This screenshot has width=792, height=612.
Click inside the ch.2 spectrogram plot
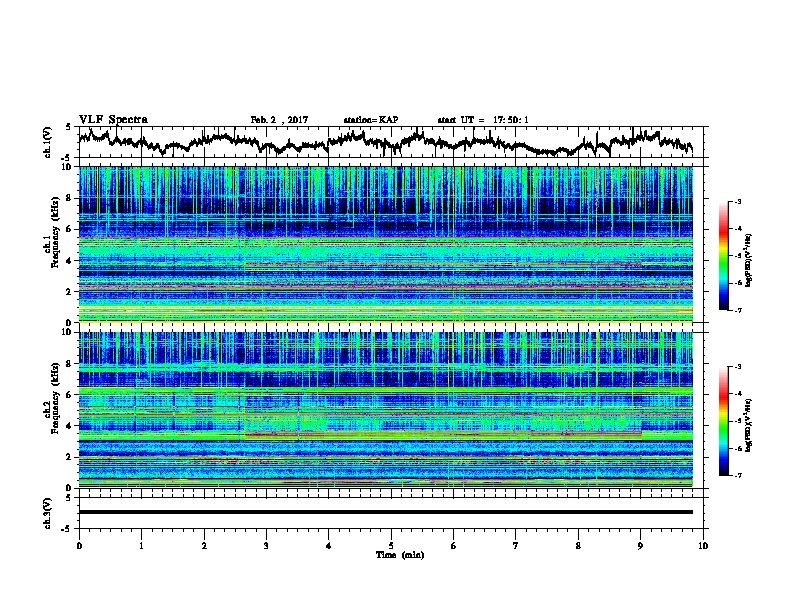click(386, 410)
